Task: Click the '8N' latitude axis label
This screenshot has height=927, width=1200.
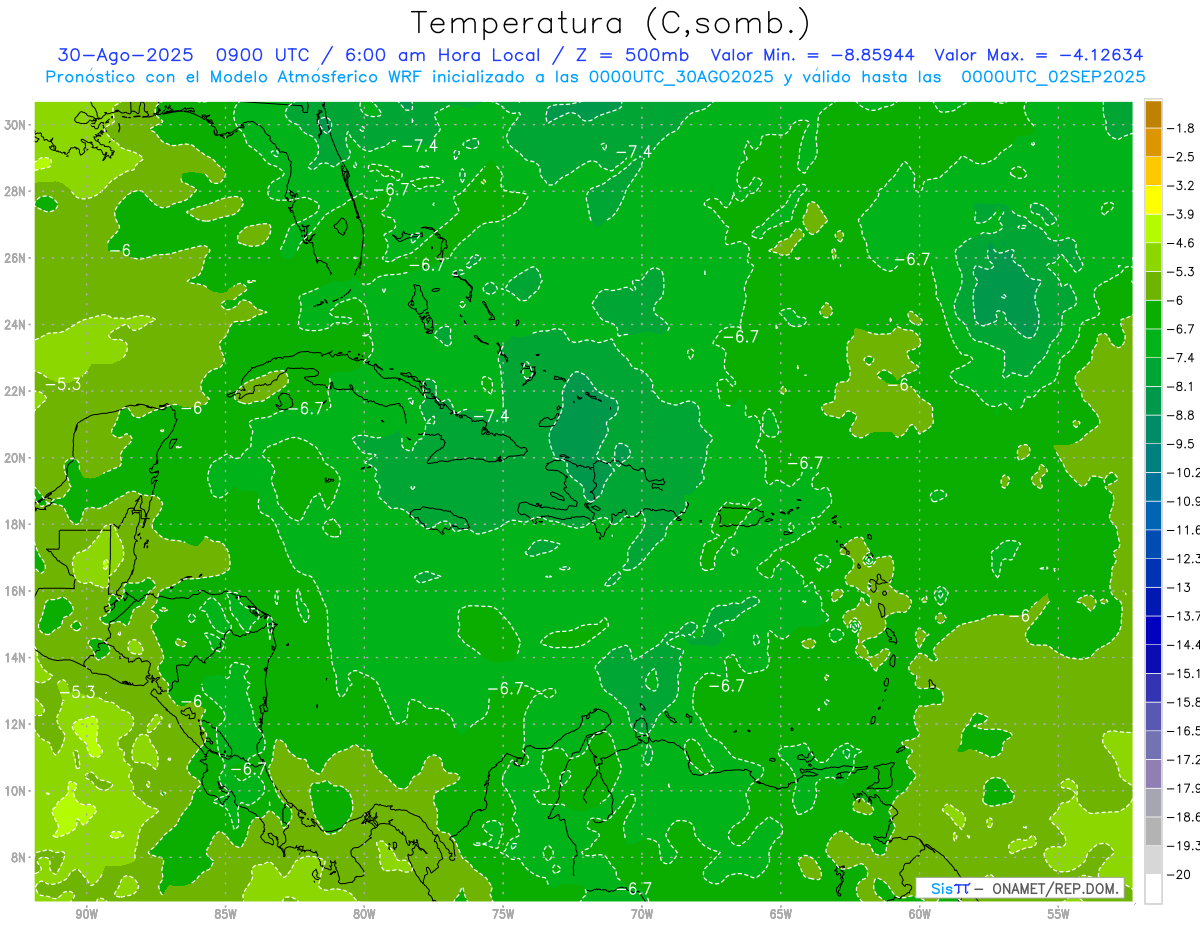Action: click(20, 857)
